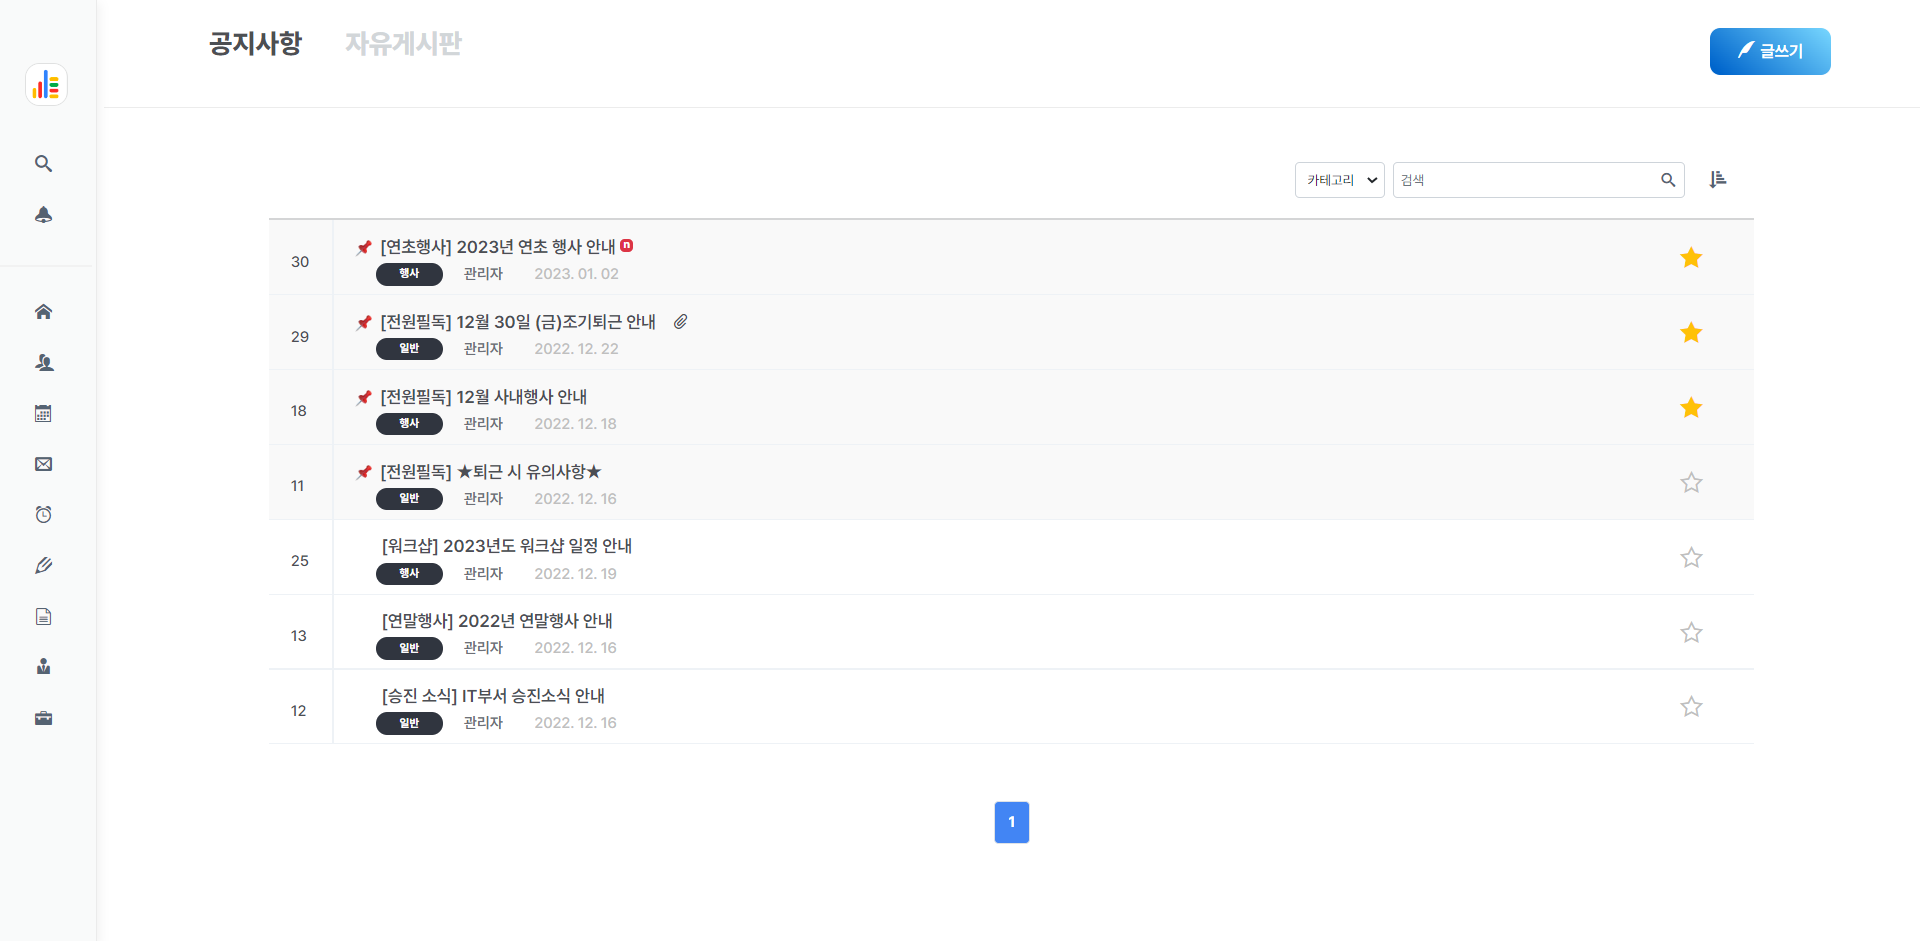Go to the home icon in sidebar

point(43,311)
